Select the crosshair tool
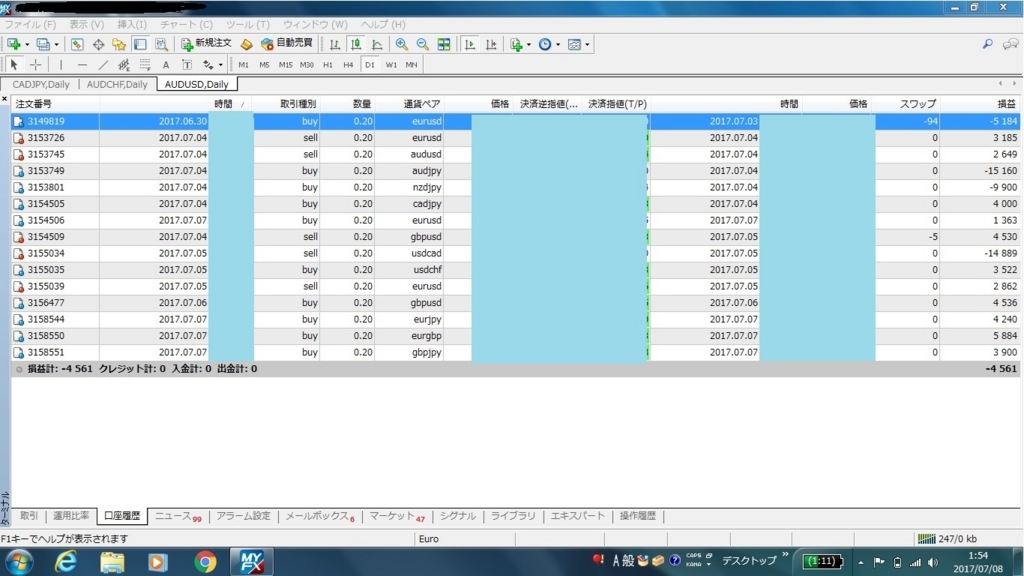The width and height of the screenshot is (1024, 576). click(35, 65)
